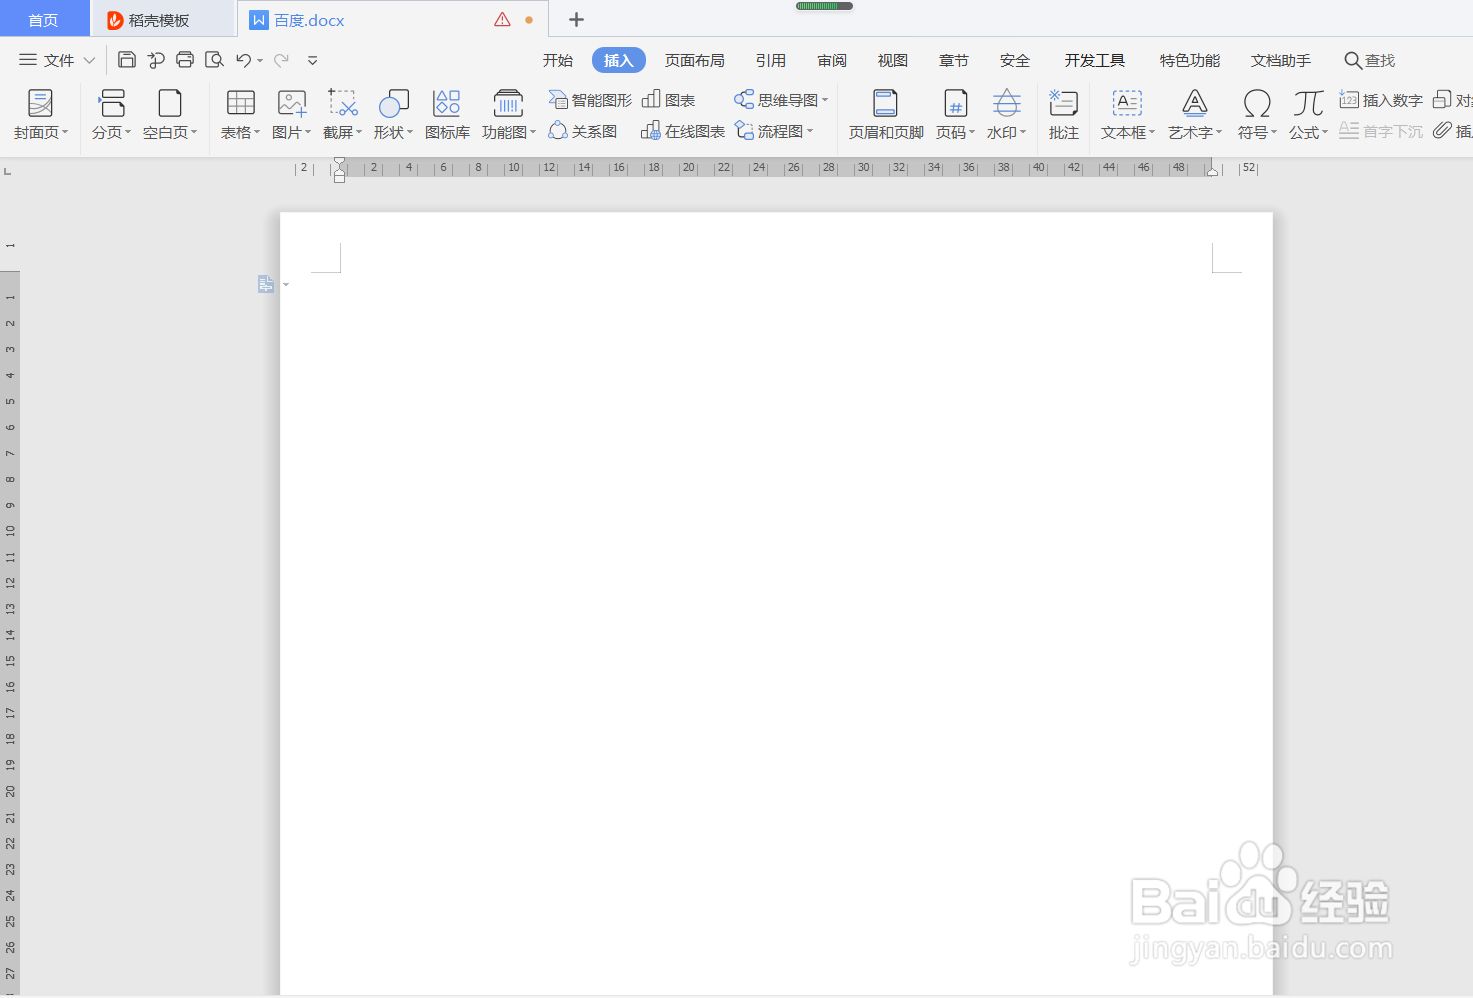Image resolution: width=1473 pixels, height=998 pixels.
Task: Open the 引用 ribbon tab
Action: click(771, 60)
